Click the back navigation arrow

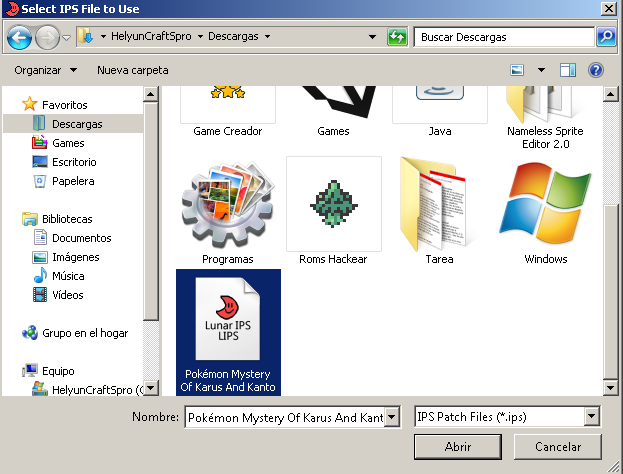19,38
